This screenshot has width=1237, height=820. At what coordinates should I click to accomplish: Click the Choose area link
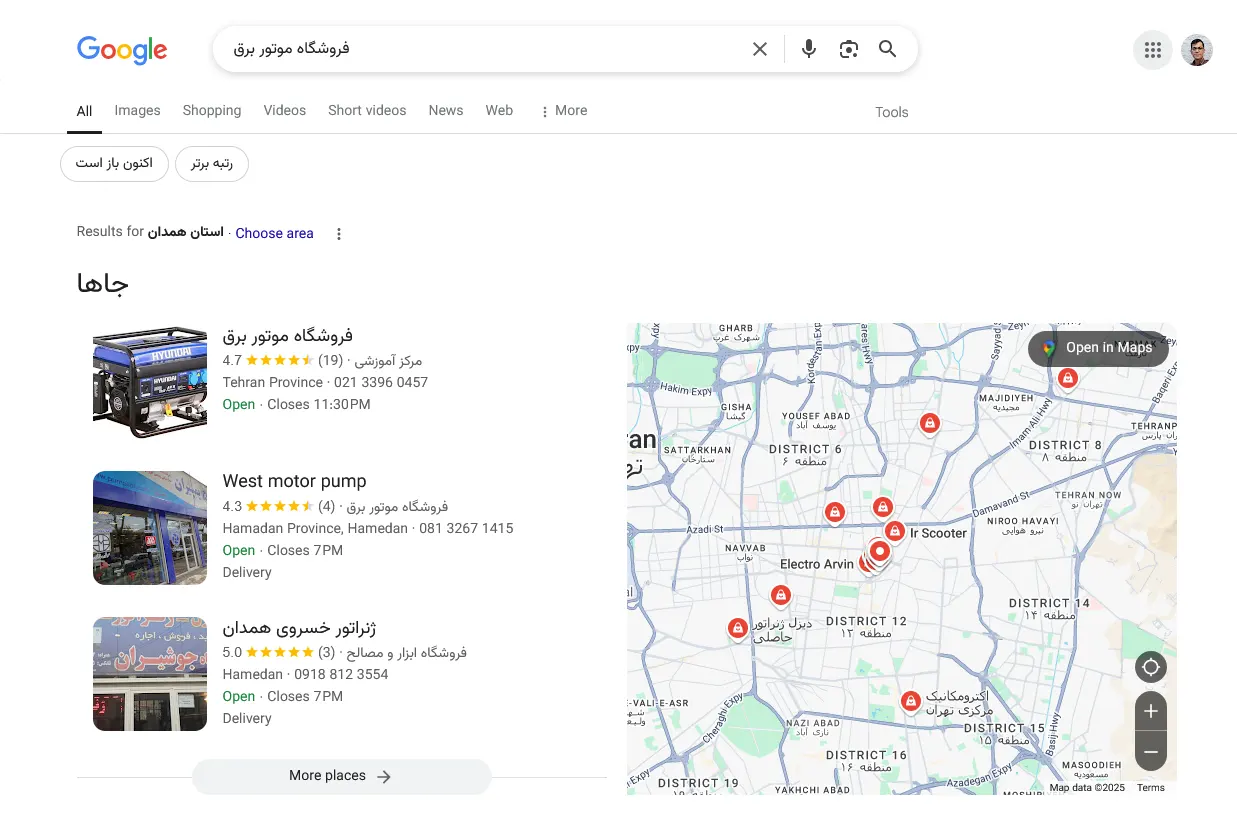click(274, 233)
